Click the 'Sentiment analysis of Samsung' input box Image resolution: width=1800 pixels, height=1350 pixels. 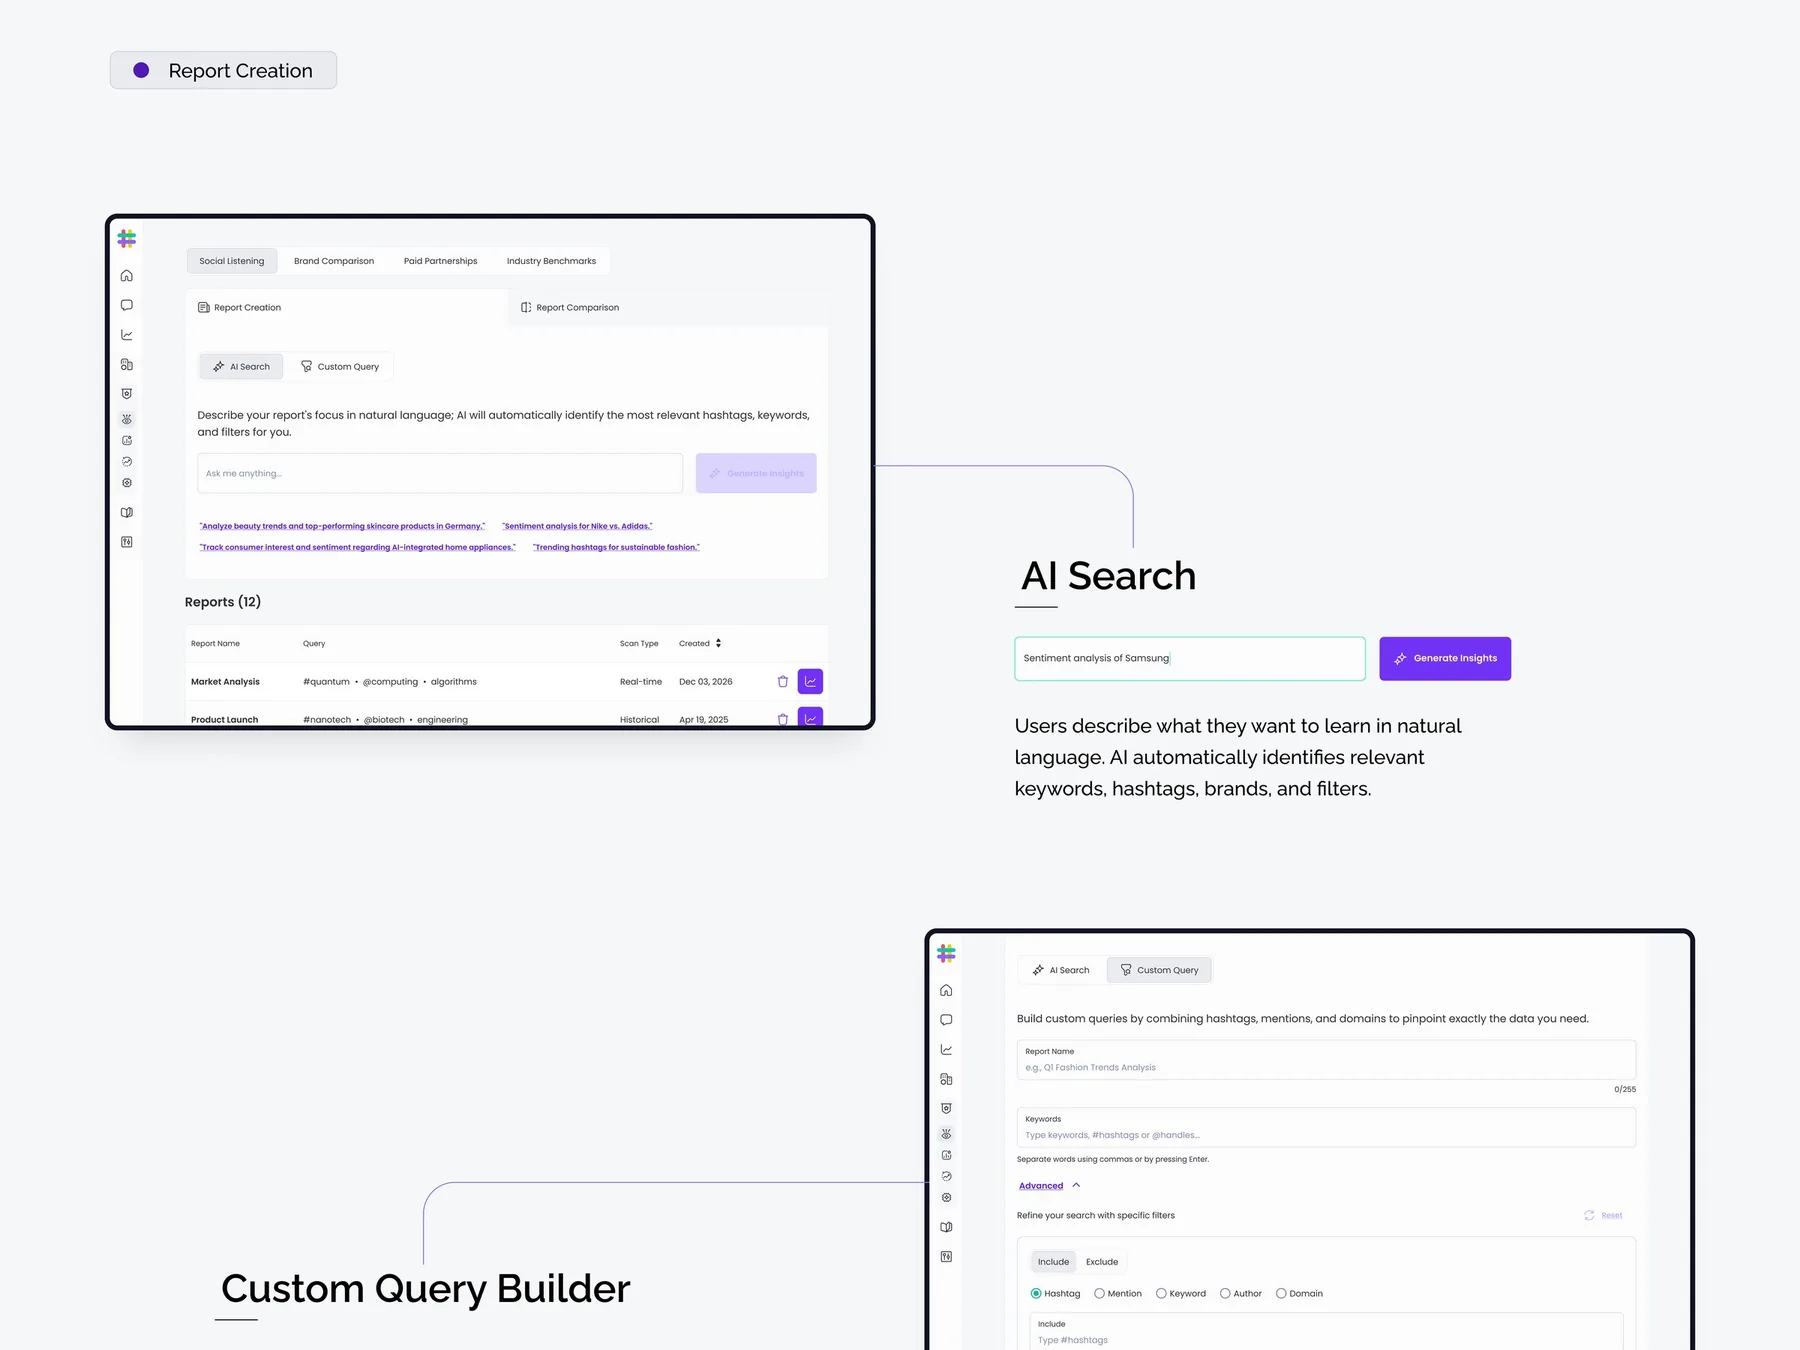click(1190, 658)
